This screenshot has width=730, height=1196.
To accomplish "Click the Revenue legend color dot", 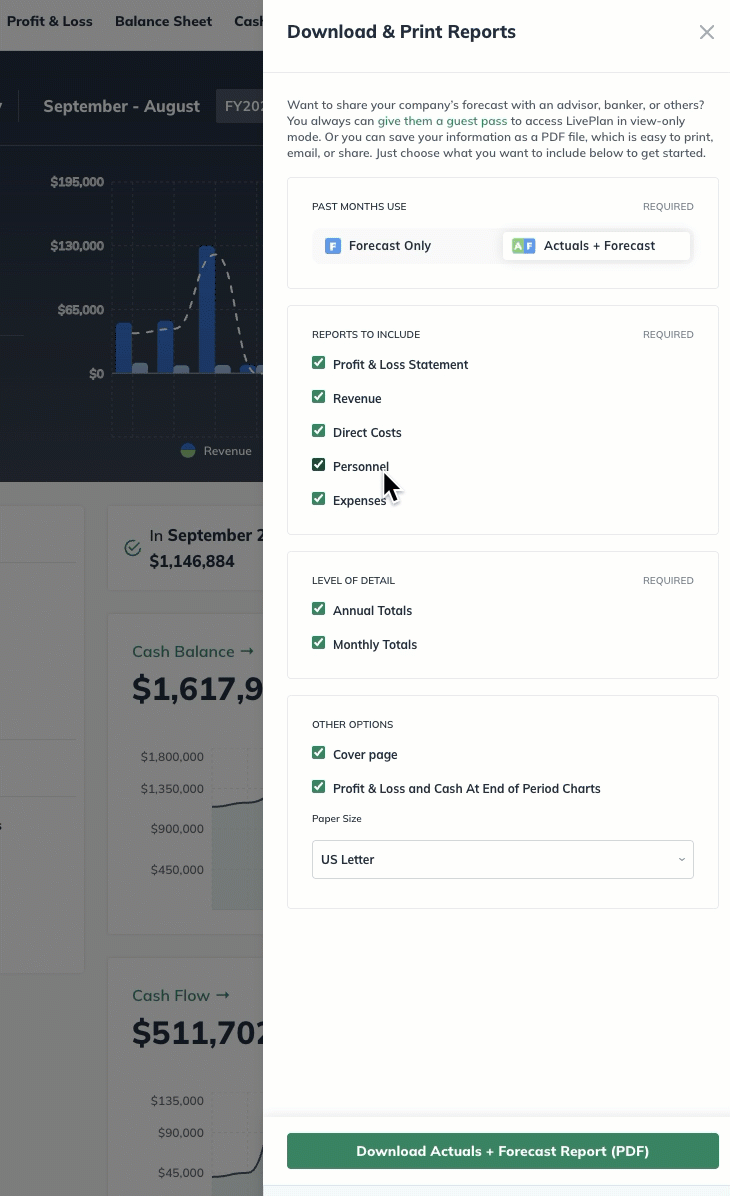I will [x=188, y=451].
